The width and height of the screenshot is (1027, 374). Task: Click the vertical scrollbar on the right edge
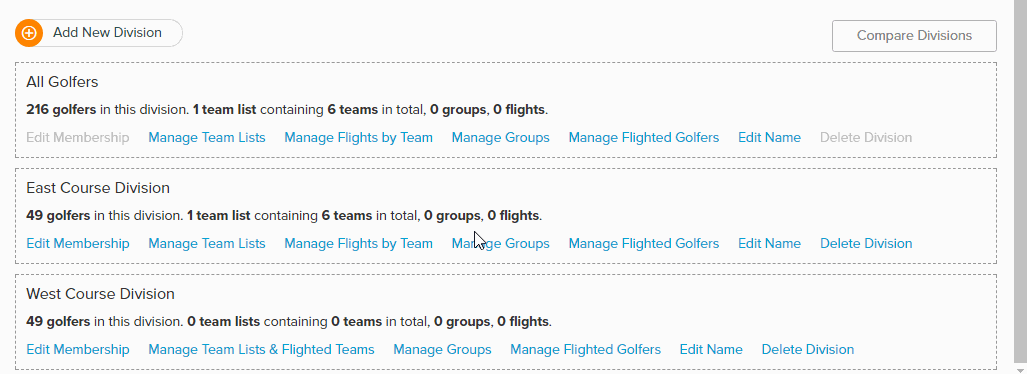pyautogui.click(x=1020, y=187)
